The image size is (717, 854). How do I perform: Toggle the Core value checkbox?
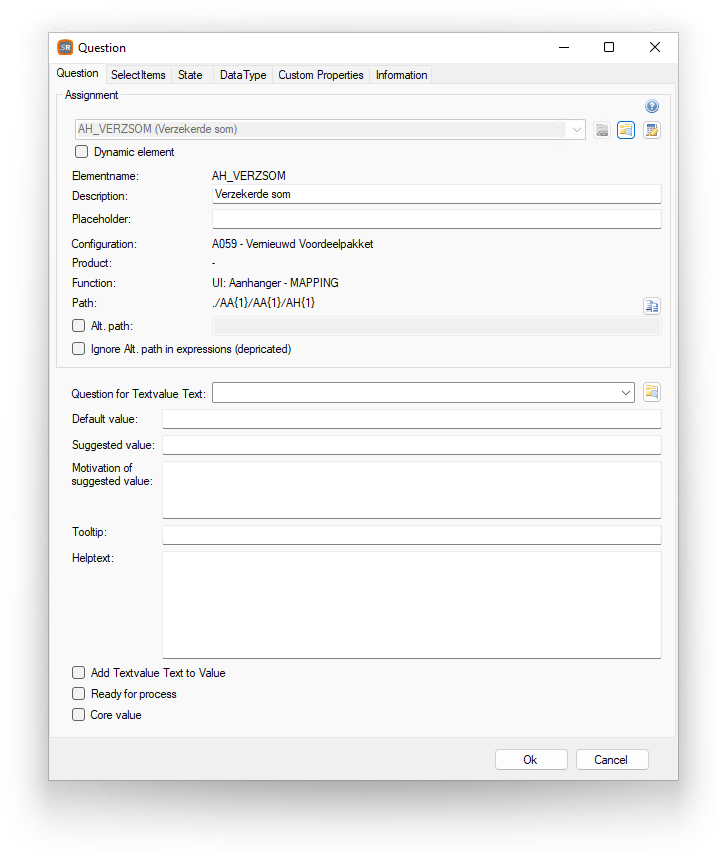pyautogui.click(x=78, y=715)
